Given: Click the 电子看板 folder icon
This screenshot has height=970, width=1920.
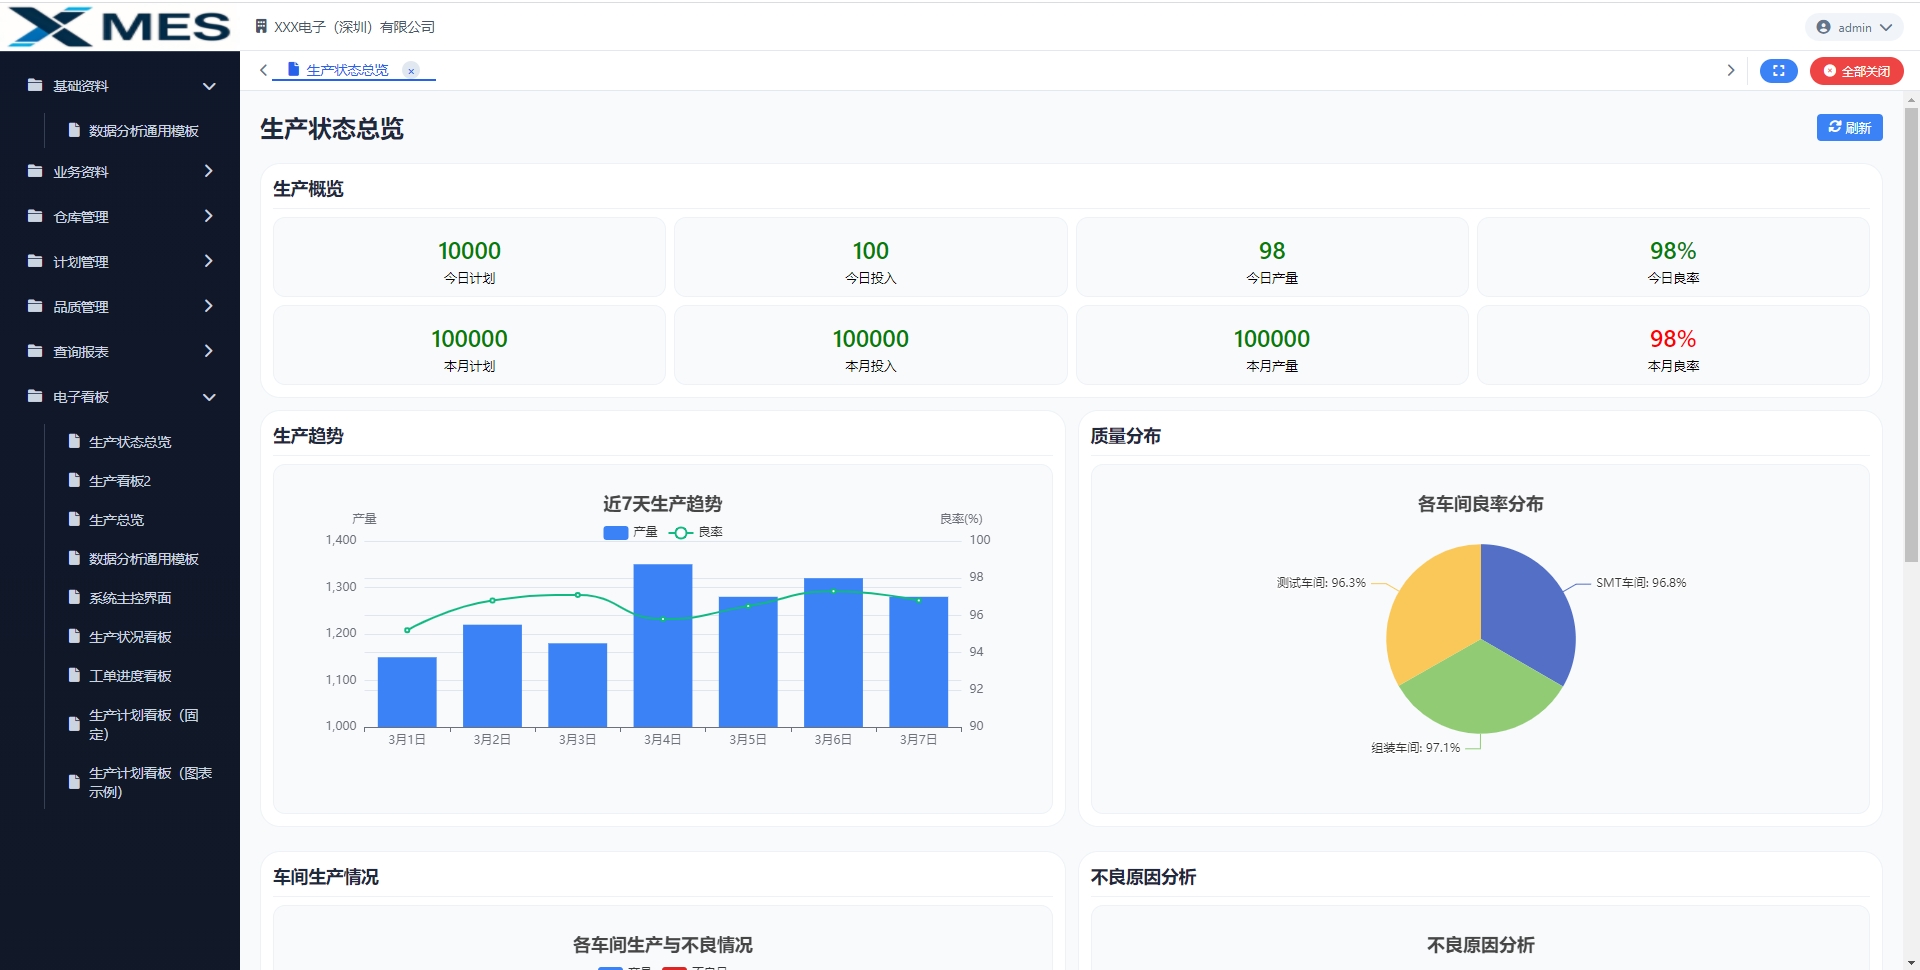Looking at the screenshot, I should tap(35, 396).
